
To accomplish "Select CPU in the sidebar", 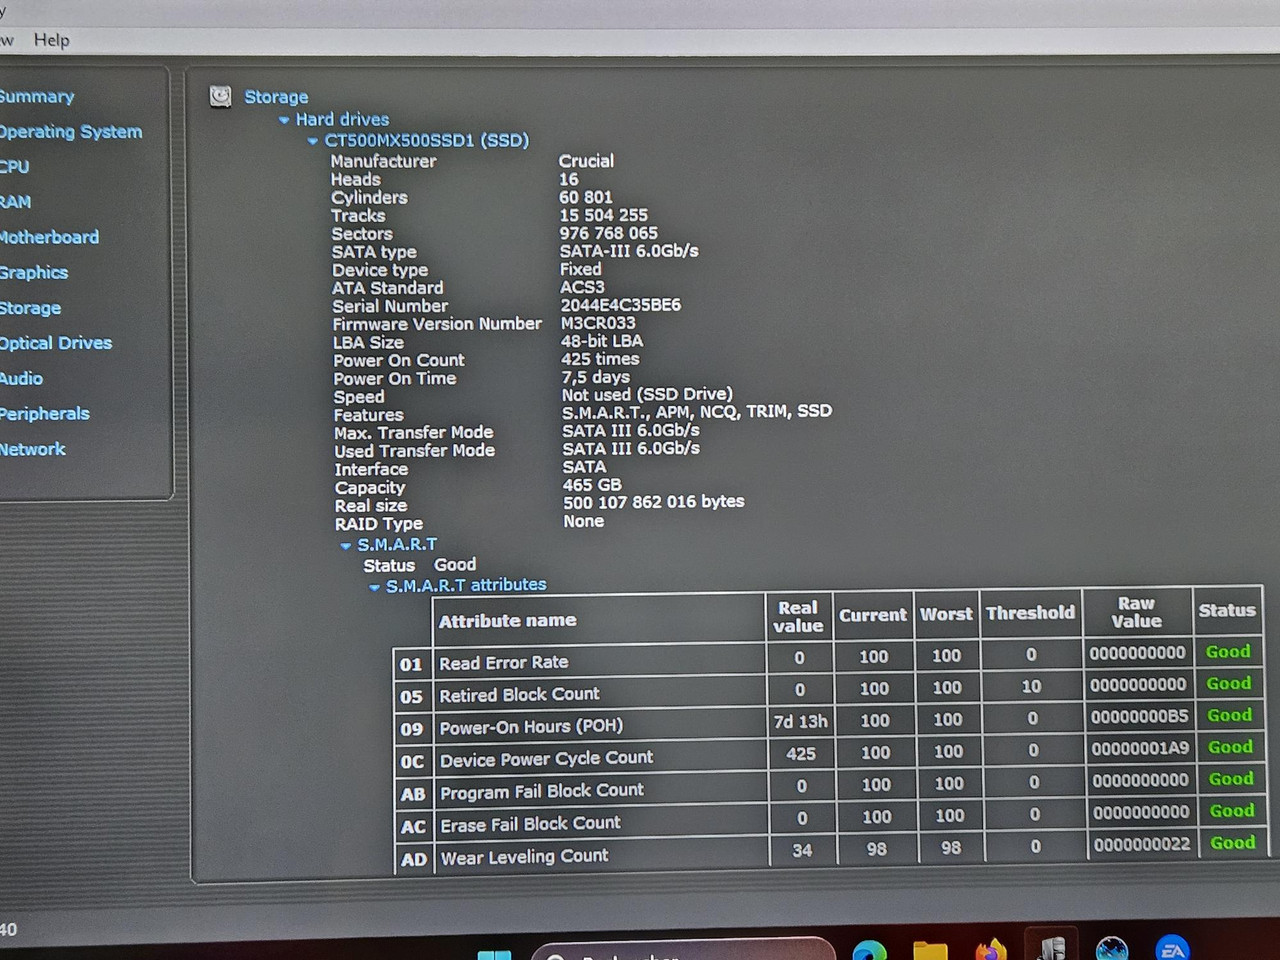I will click(14, 167).
